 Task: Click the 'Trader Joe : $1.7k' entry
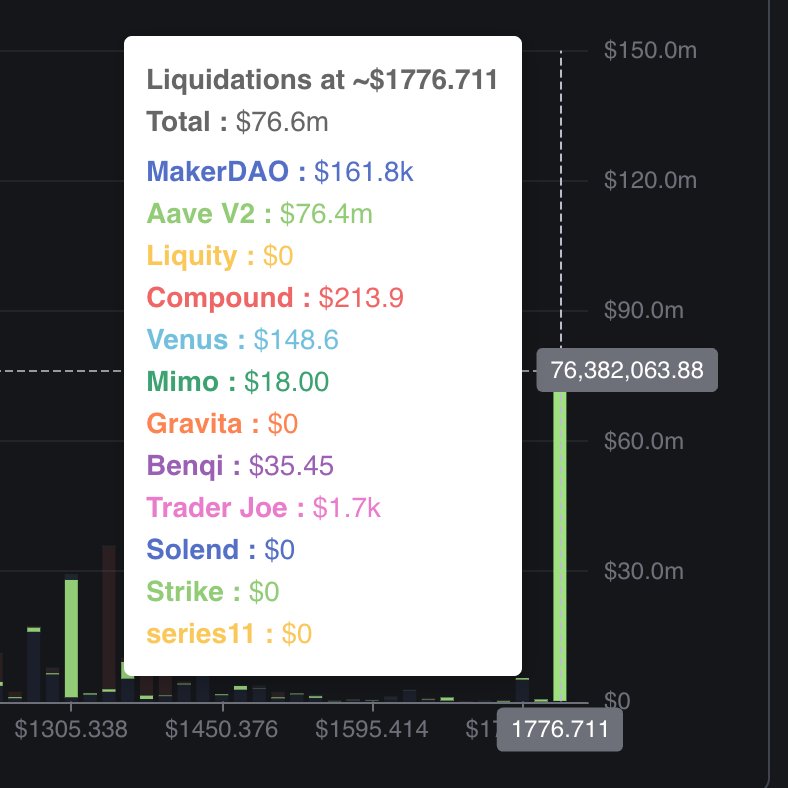tap(263, 508)
